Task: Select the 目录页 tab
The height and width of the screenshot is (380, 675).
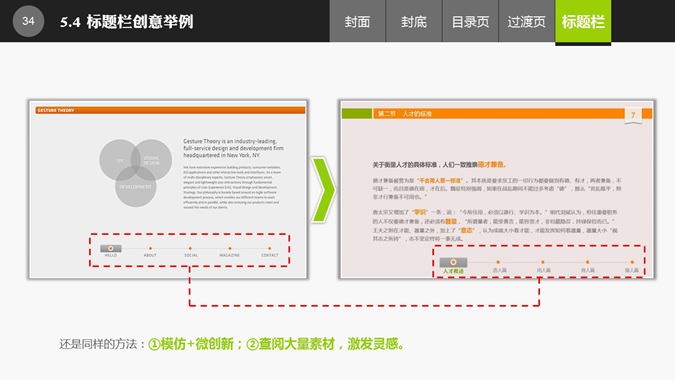Action: 470,21
